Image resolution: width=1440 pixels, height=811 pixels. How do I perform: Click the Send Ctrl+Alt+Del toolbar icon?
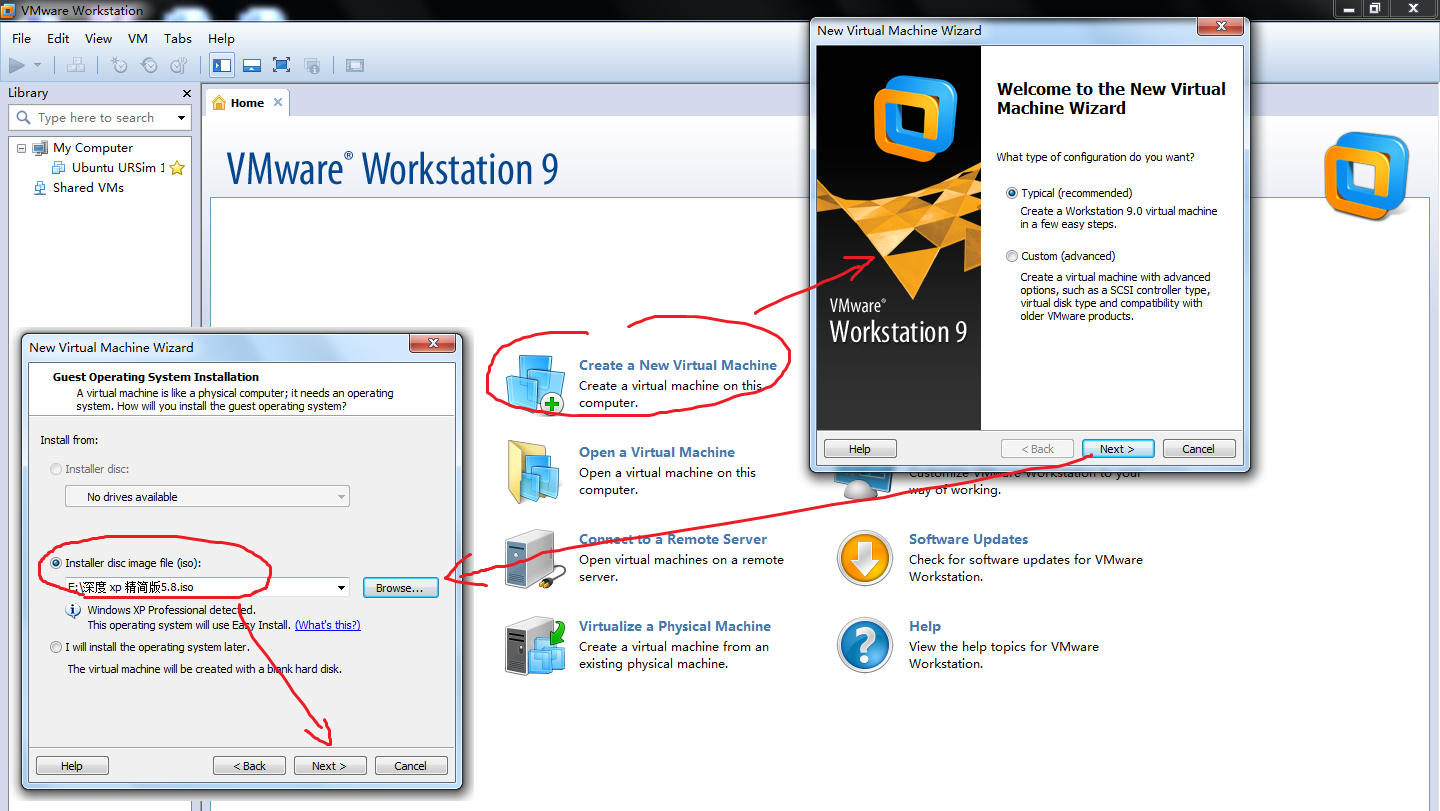tap(75, 65)
